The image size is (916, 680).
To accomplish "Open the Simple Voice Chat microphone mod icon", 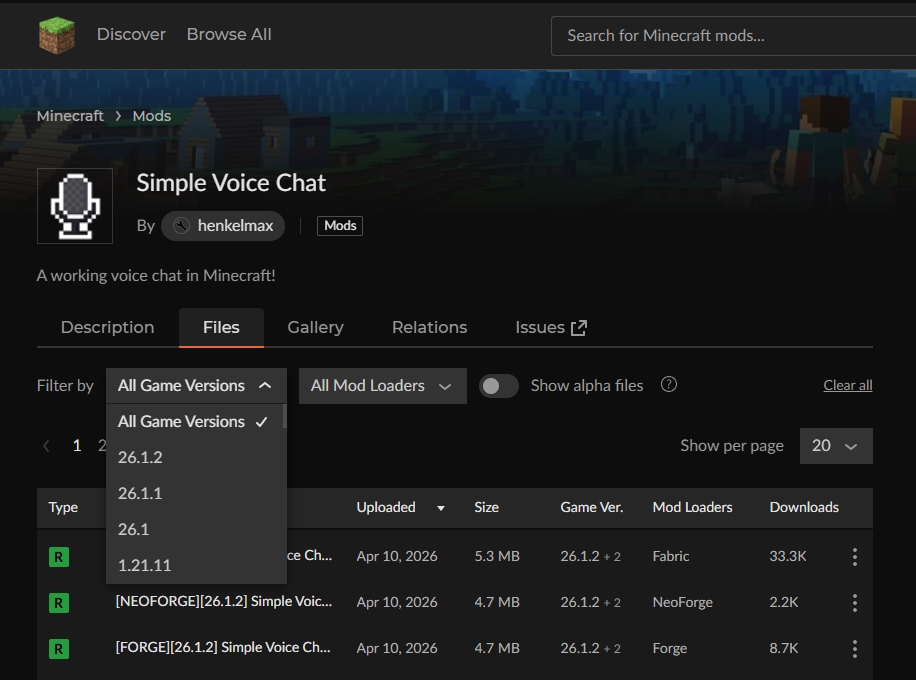I will [x=74, y=206].
